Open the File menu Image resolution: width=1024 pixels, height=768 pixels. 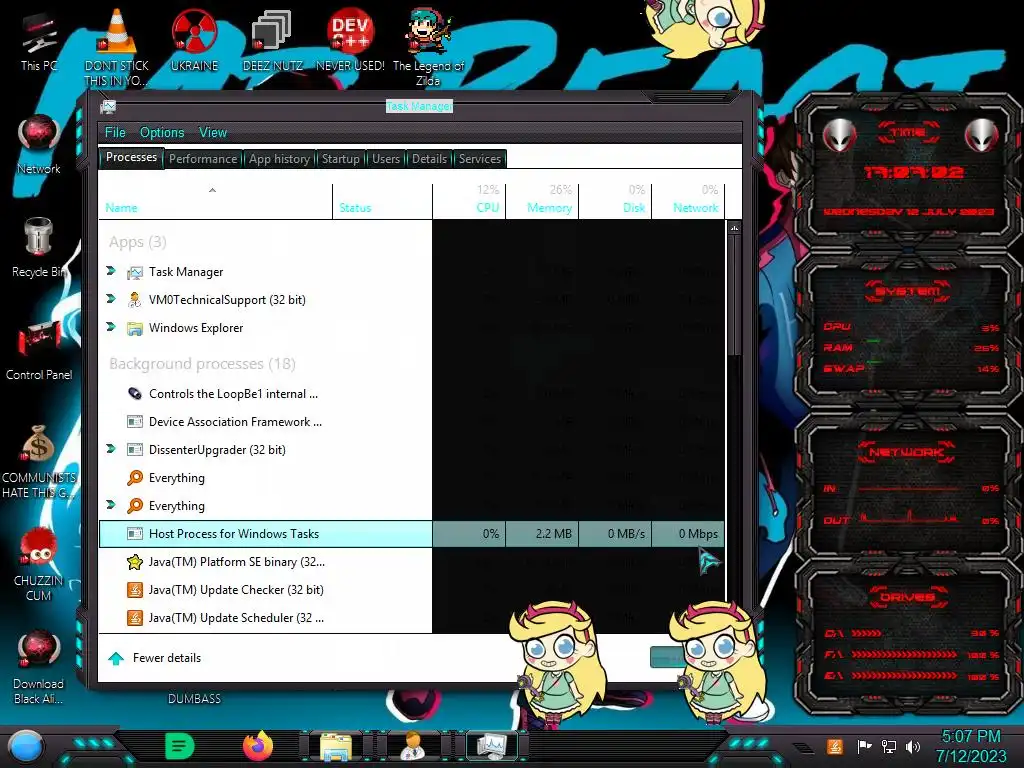point(115,133)
